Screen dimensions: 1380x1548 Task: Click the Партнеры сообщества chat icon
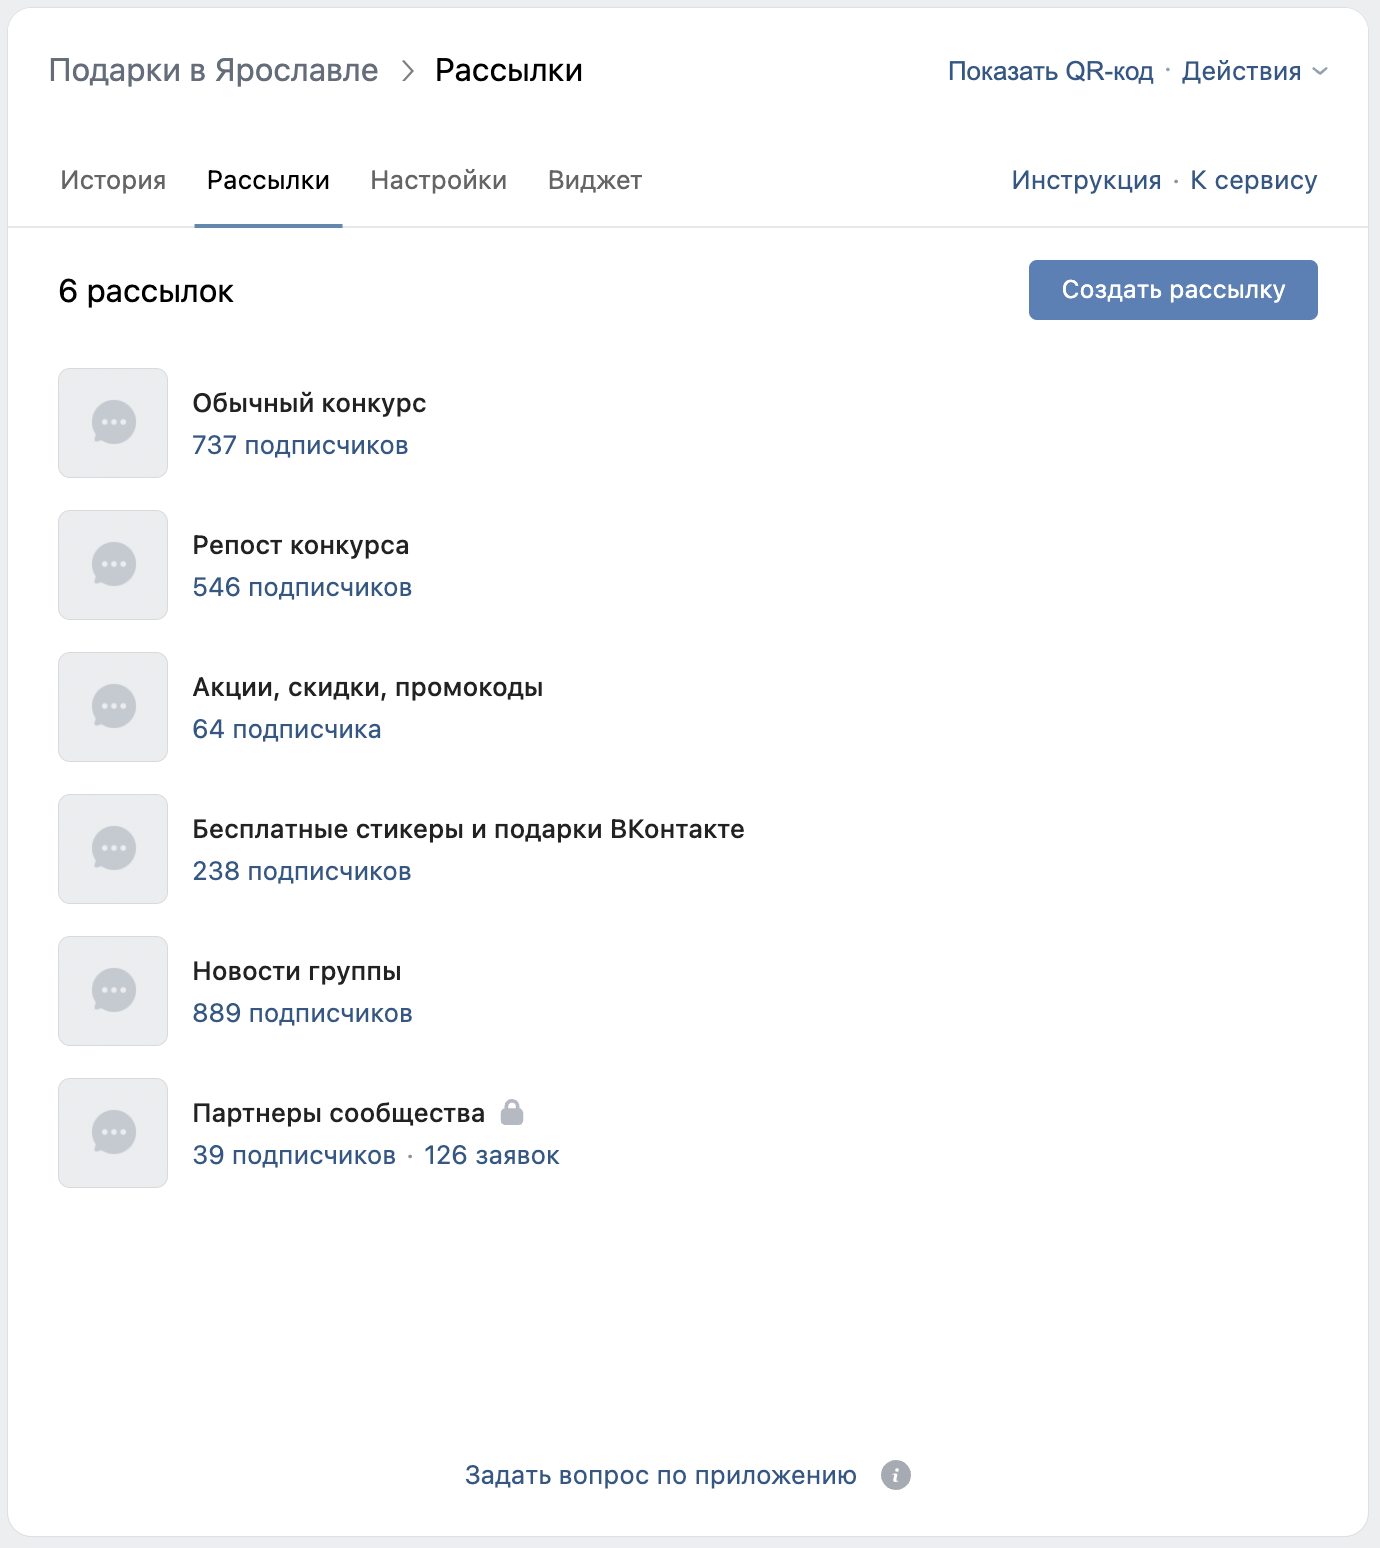(113, 1133)
